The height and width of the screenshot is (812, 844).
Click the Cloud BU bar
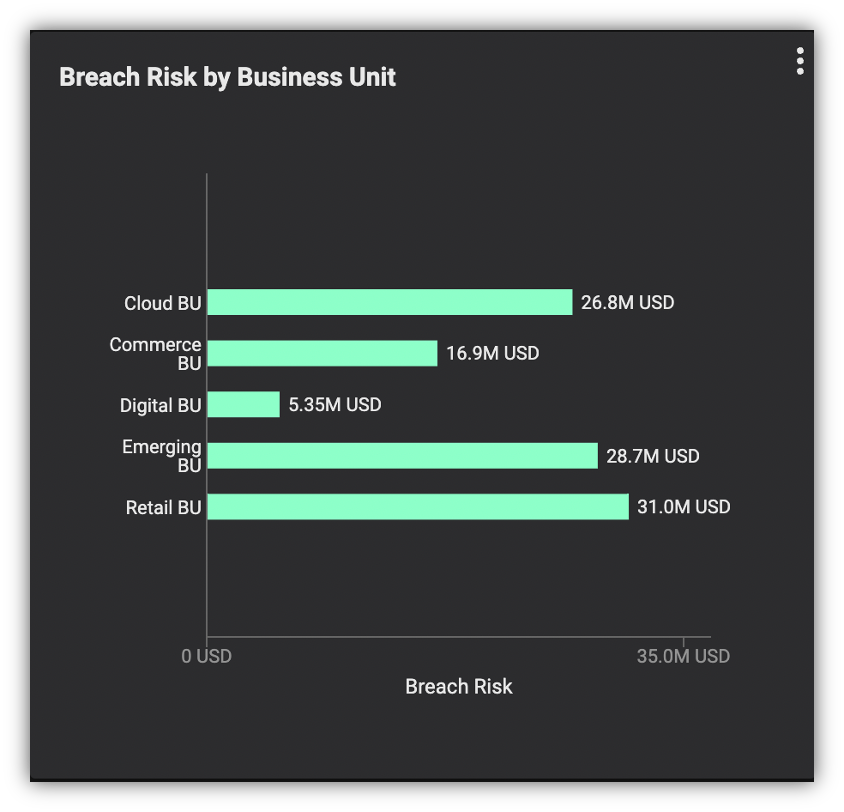coord(390,302)
